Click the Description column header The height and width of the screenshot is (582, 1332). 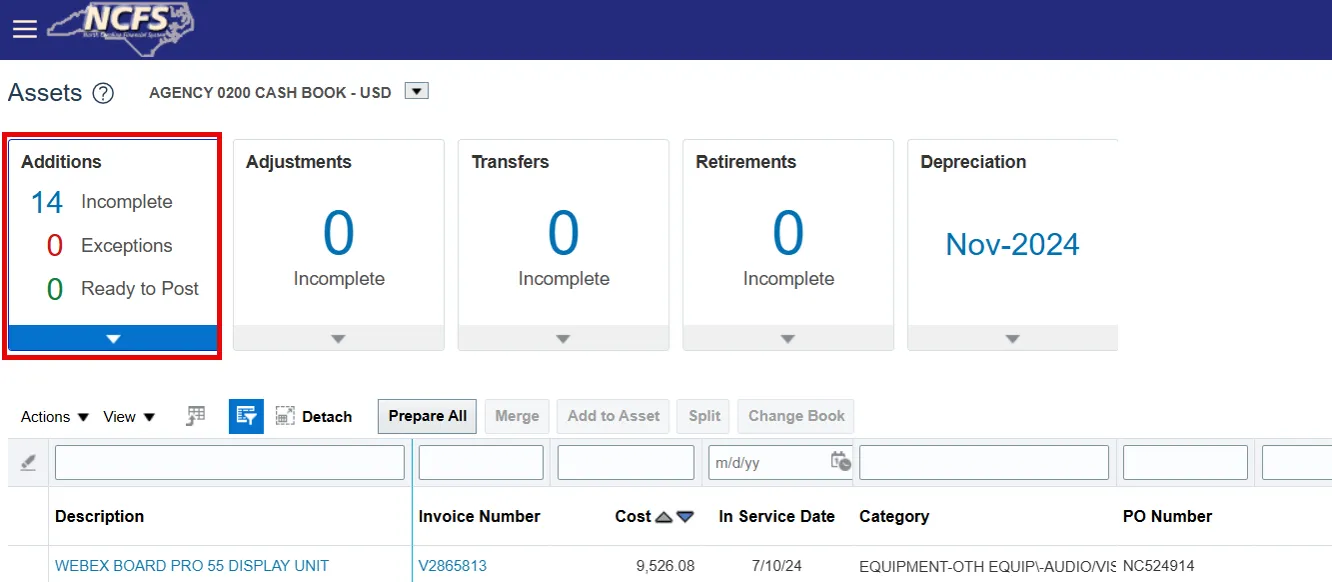[x=99, y=517]
